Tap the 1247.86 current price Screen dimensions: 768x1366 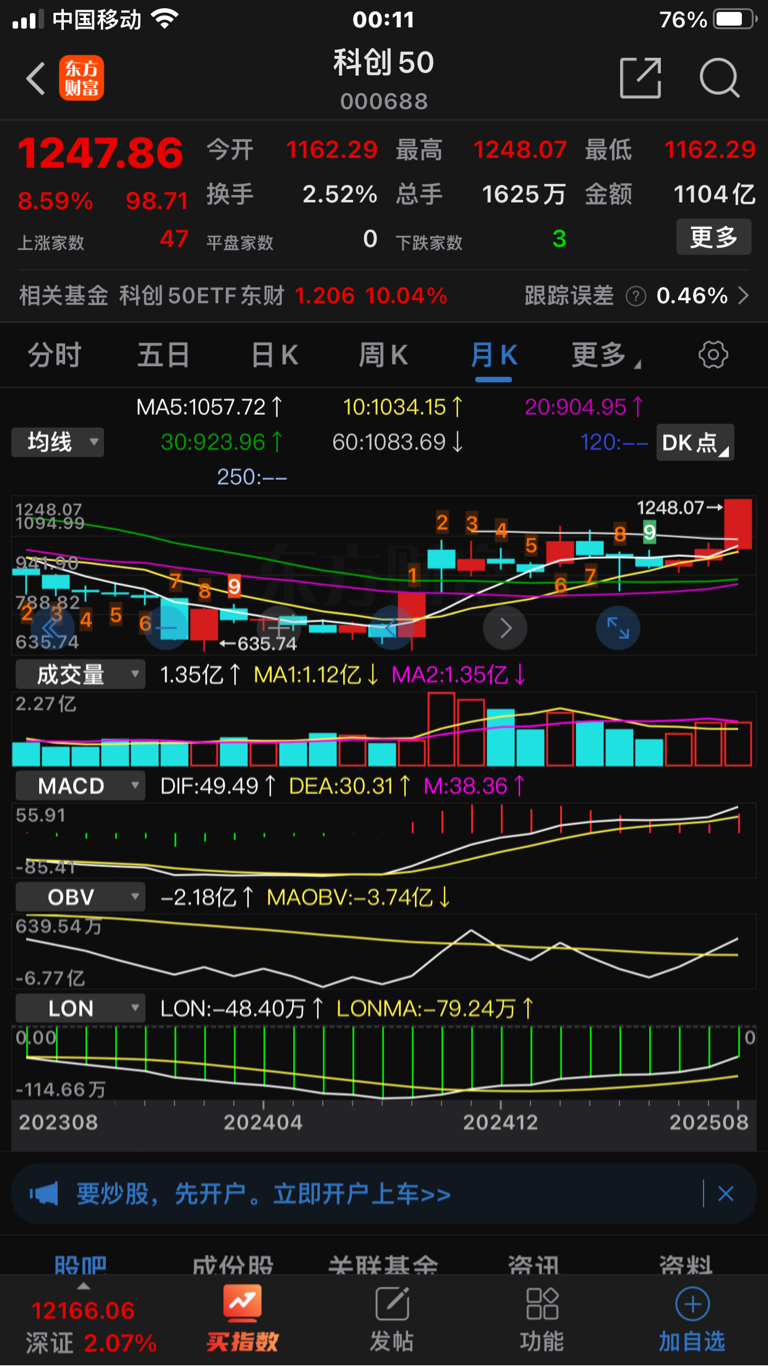pos(100,153)
